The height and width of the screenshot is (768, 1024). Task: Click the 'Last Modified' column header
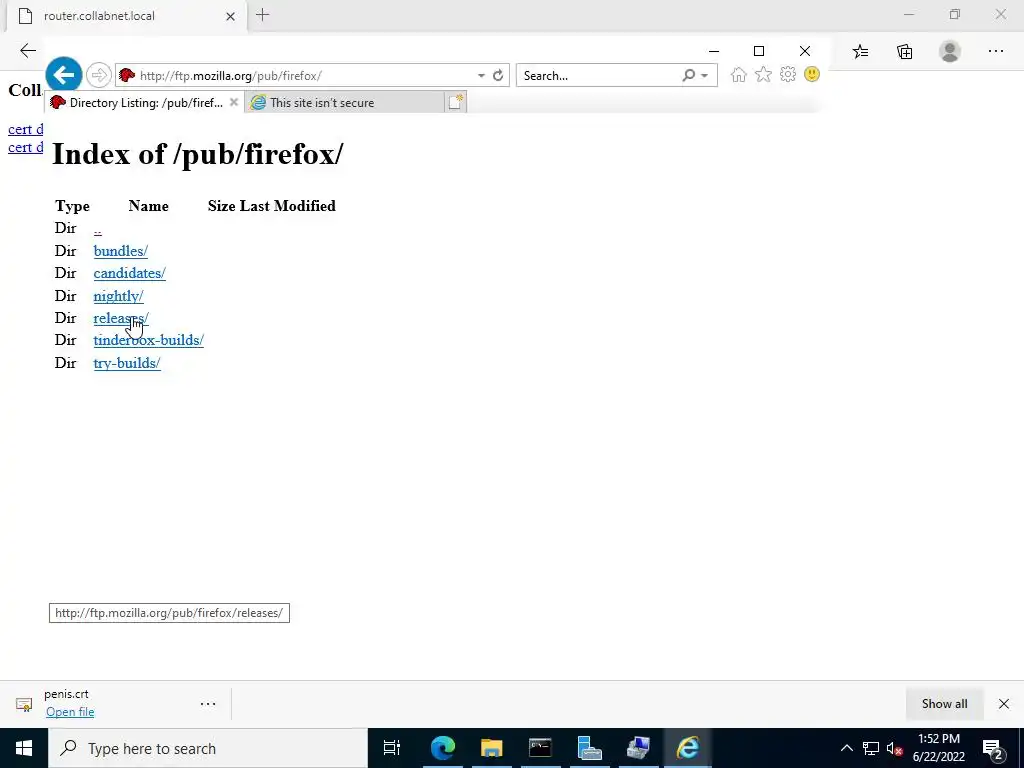(x=287, y=206)
